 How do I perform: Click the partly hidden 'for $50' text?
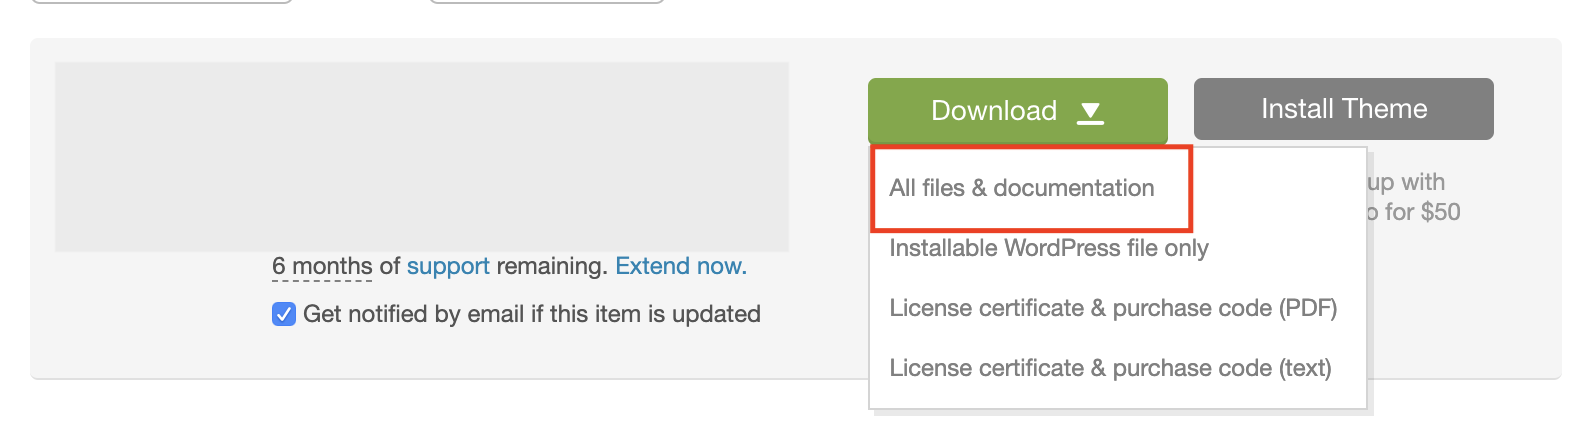(x=1414, y=212)
